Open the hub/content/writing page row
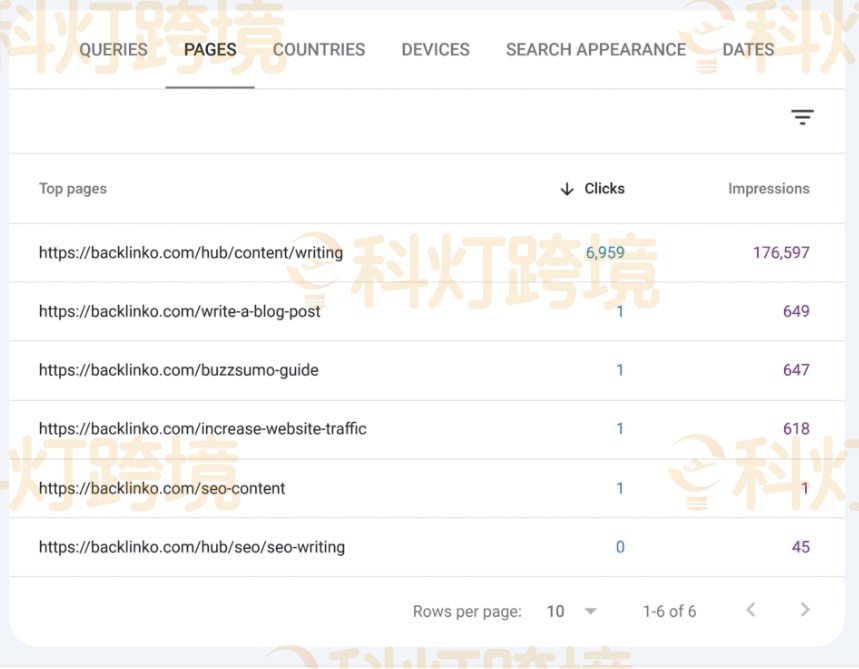Screen dimensions: 859x669 pyautogui.click(x=191, y=253)
